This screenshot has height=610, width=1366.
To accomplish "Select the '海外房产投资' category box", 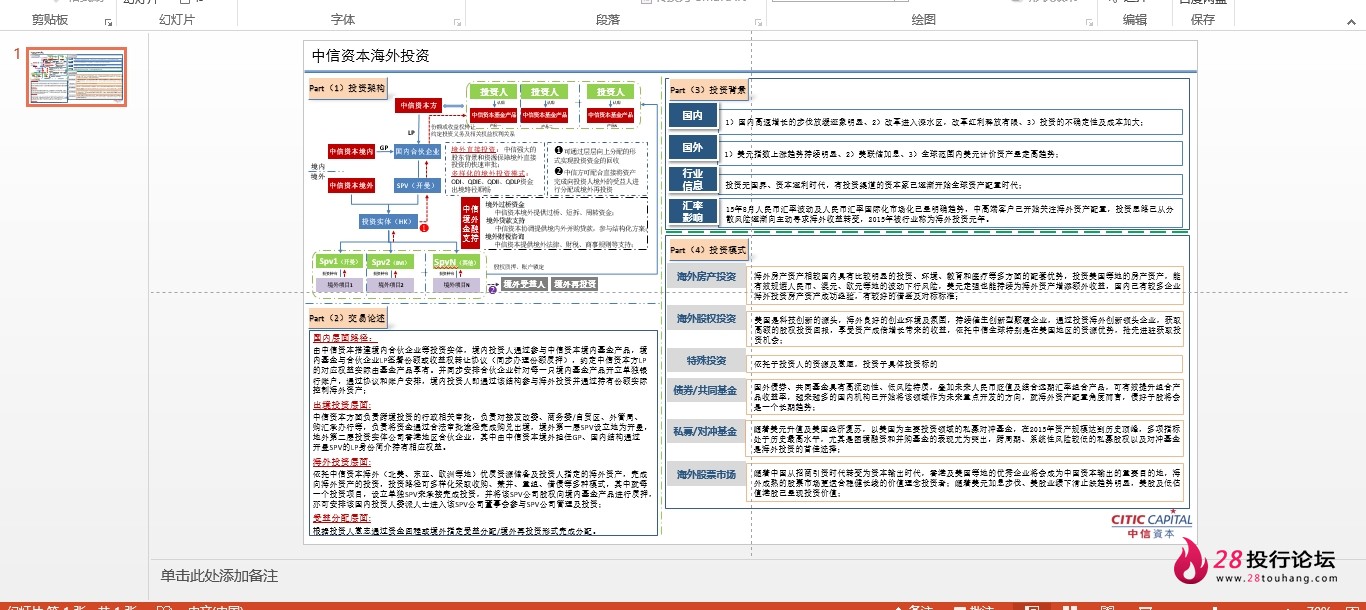I will pyautogui.click(x=706, y=277).
